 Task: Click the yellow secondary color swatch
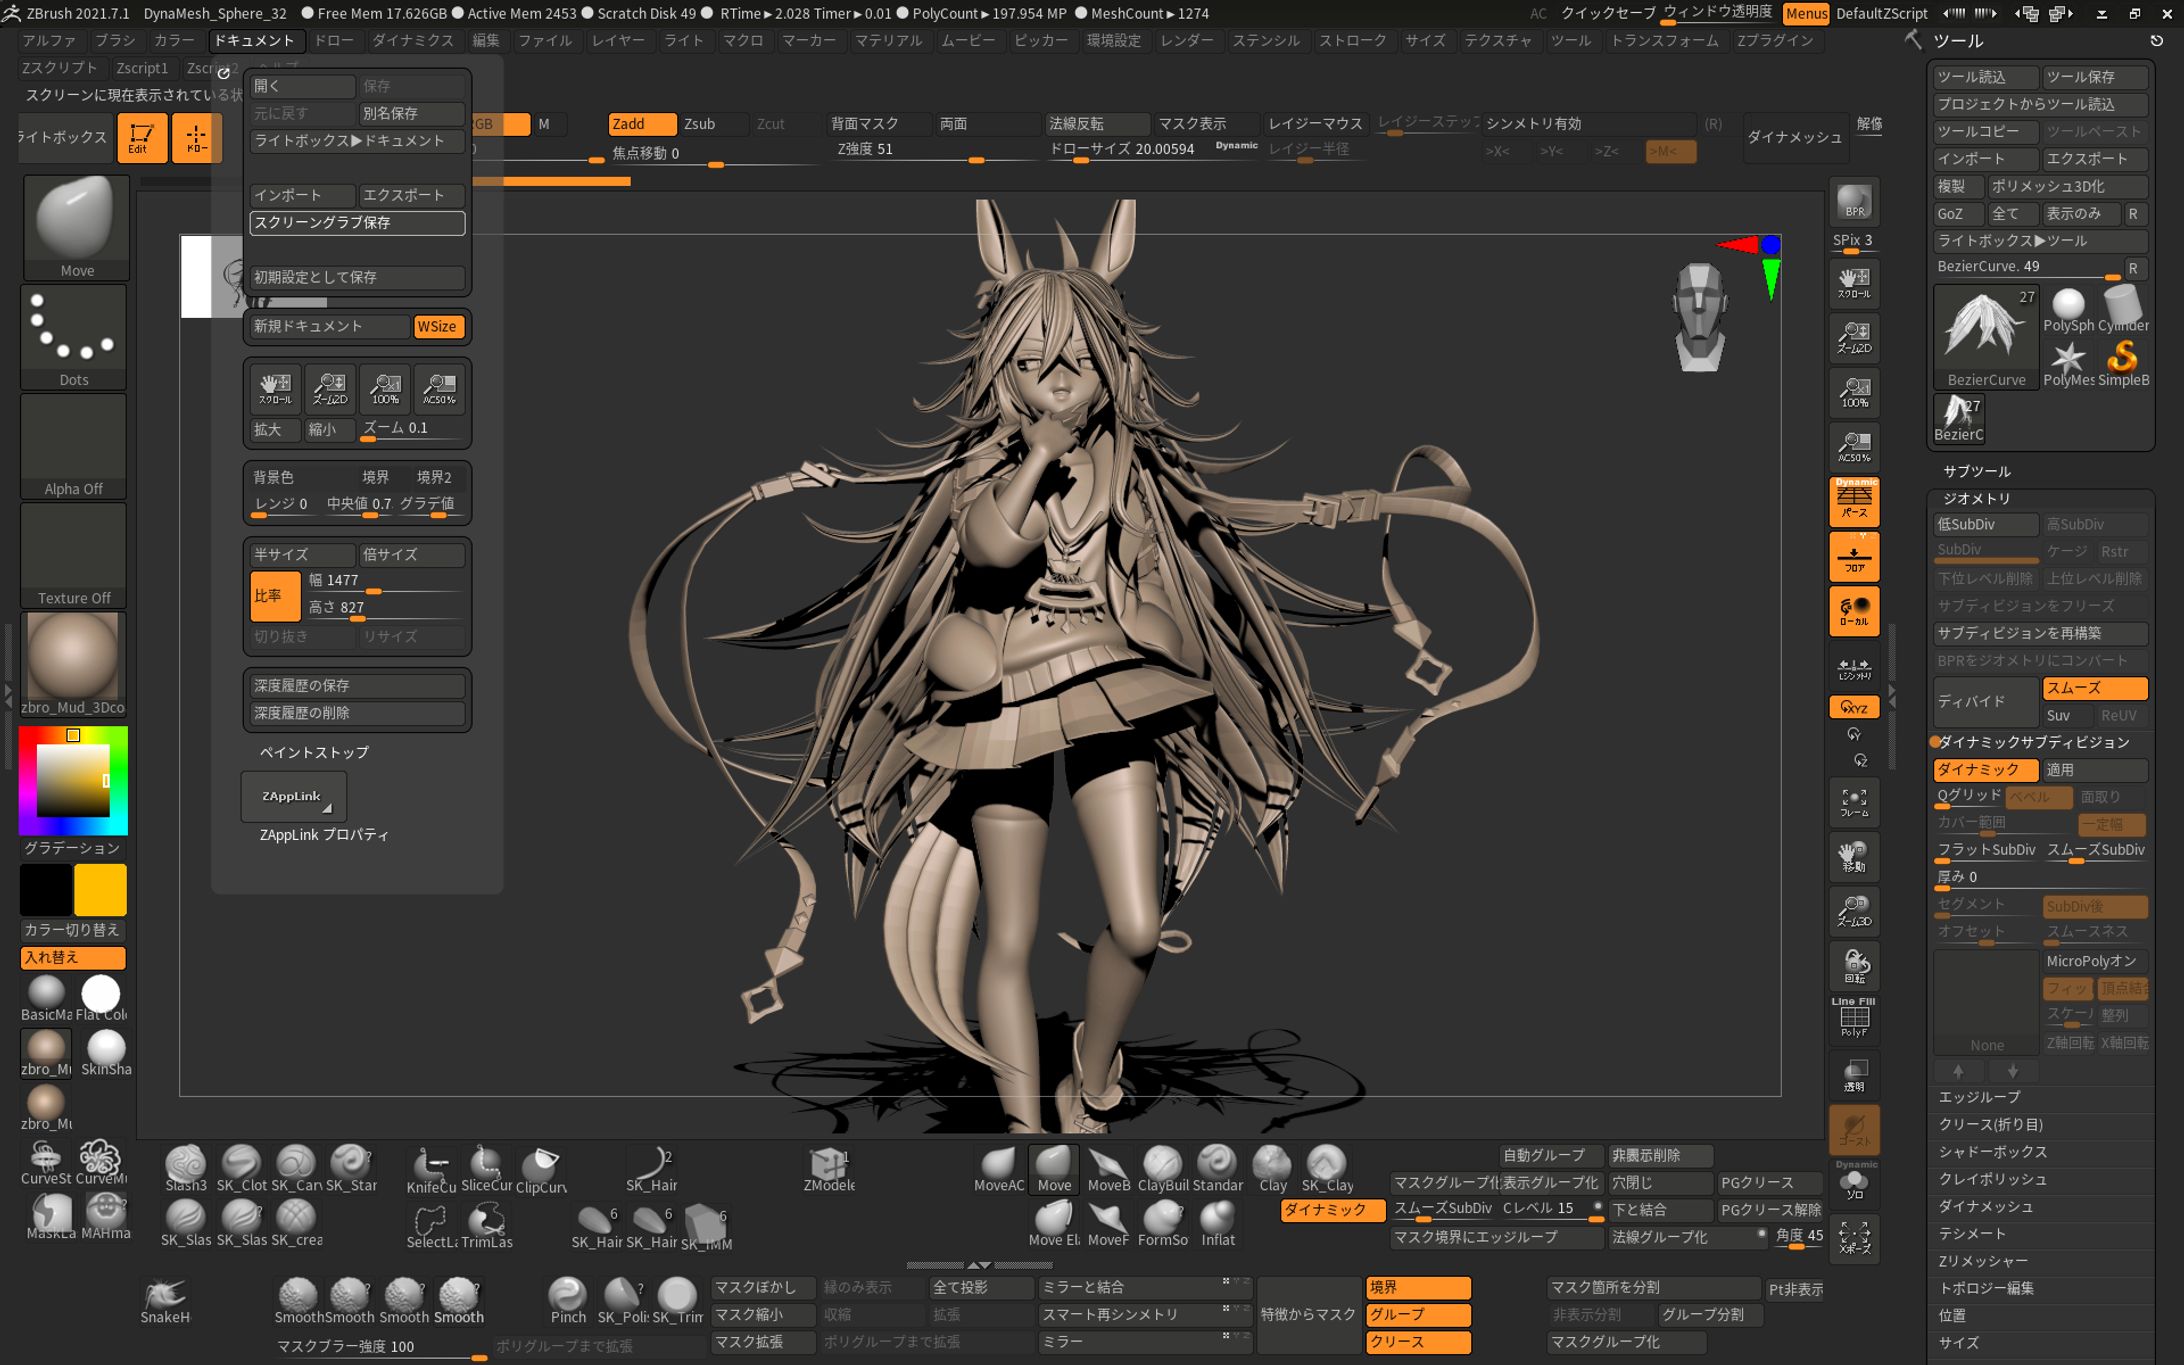tap(100, 889)
